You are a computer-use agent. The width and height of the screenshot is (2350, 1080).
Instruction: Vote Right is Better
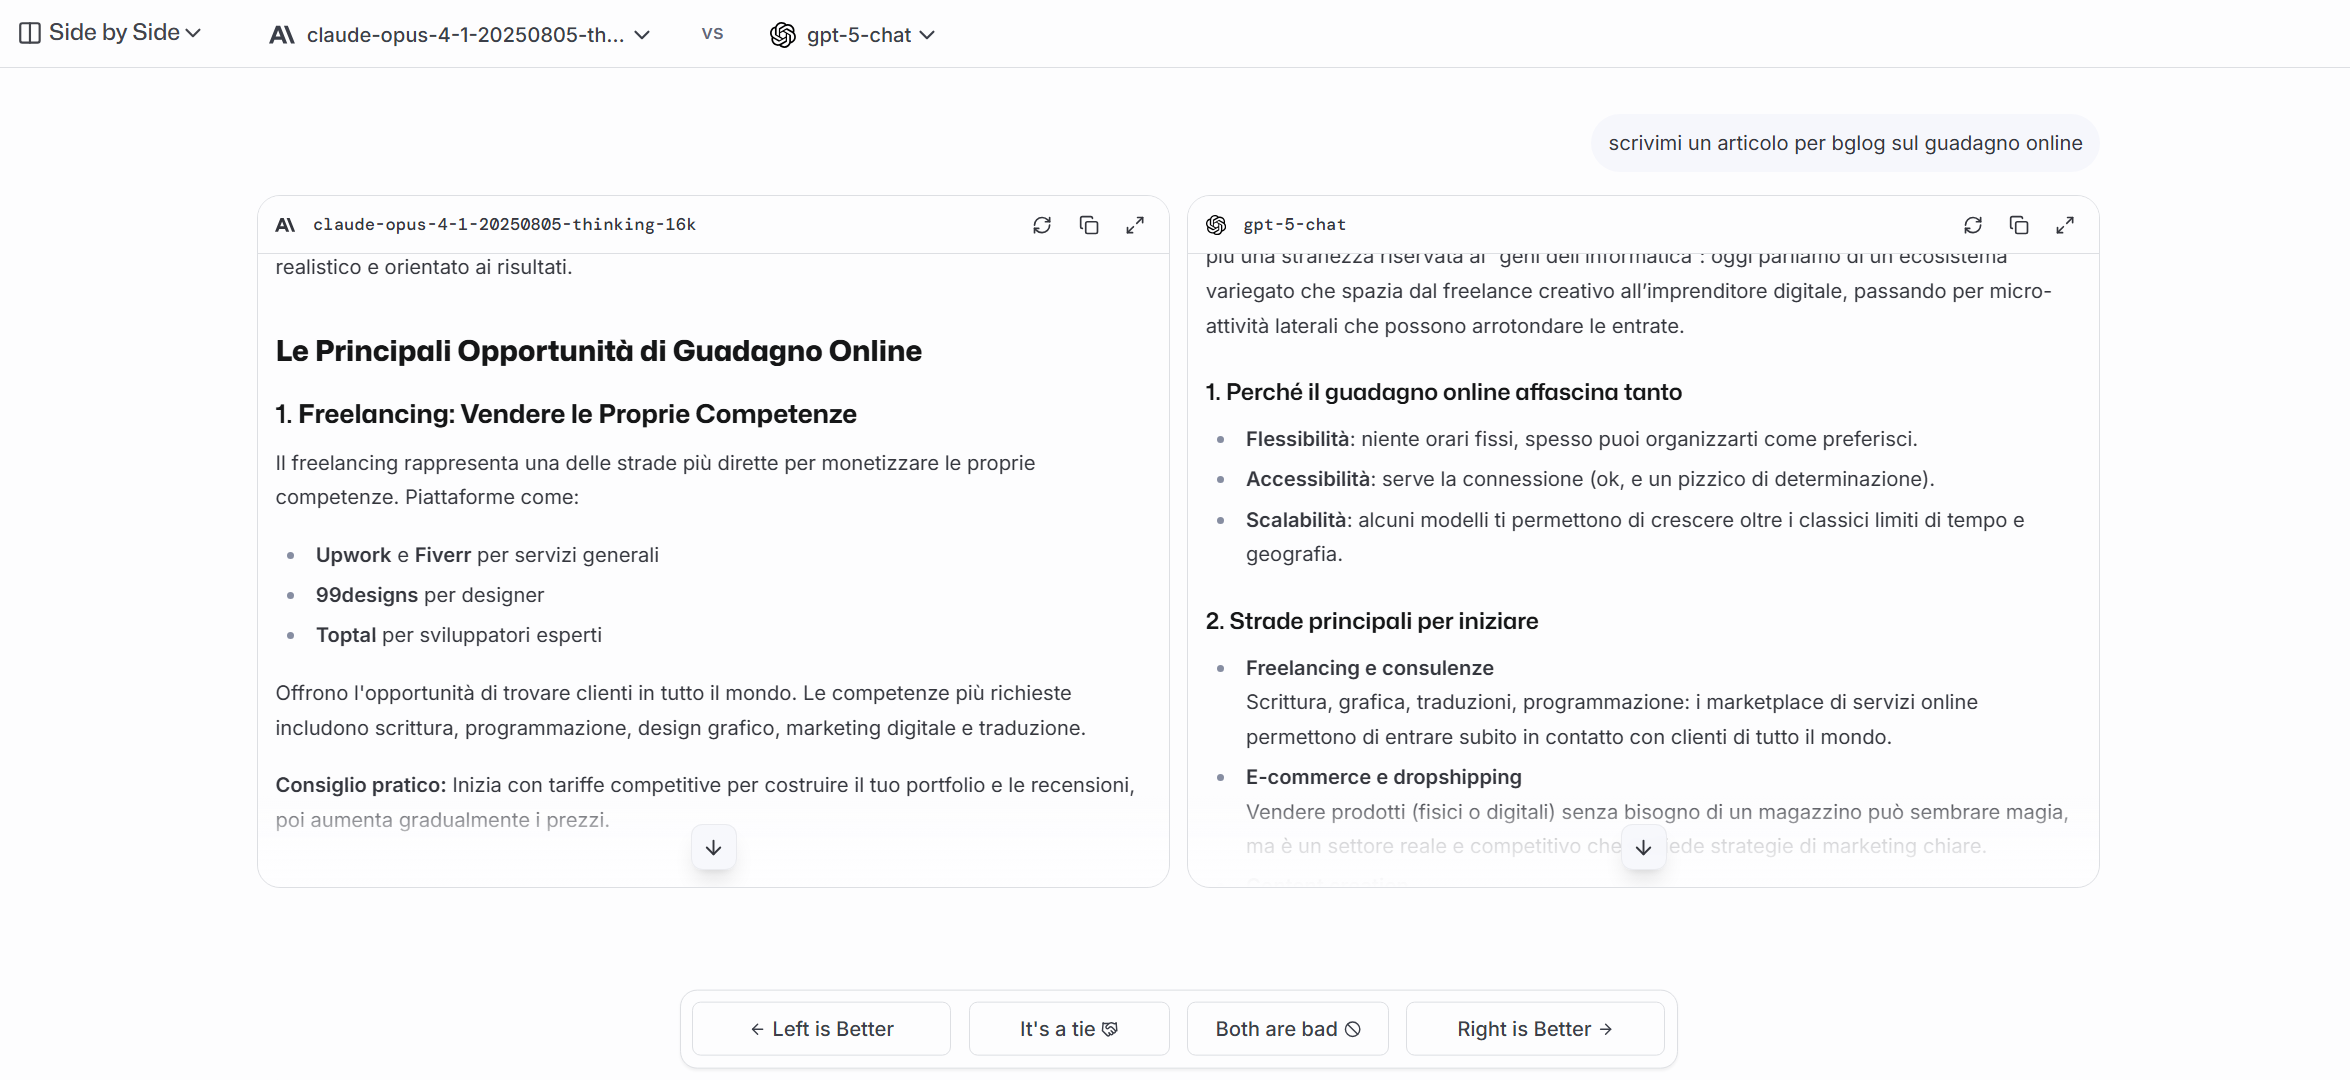(x=1535, y=1029)
